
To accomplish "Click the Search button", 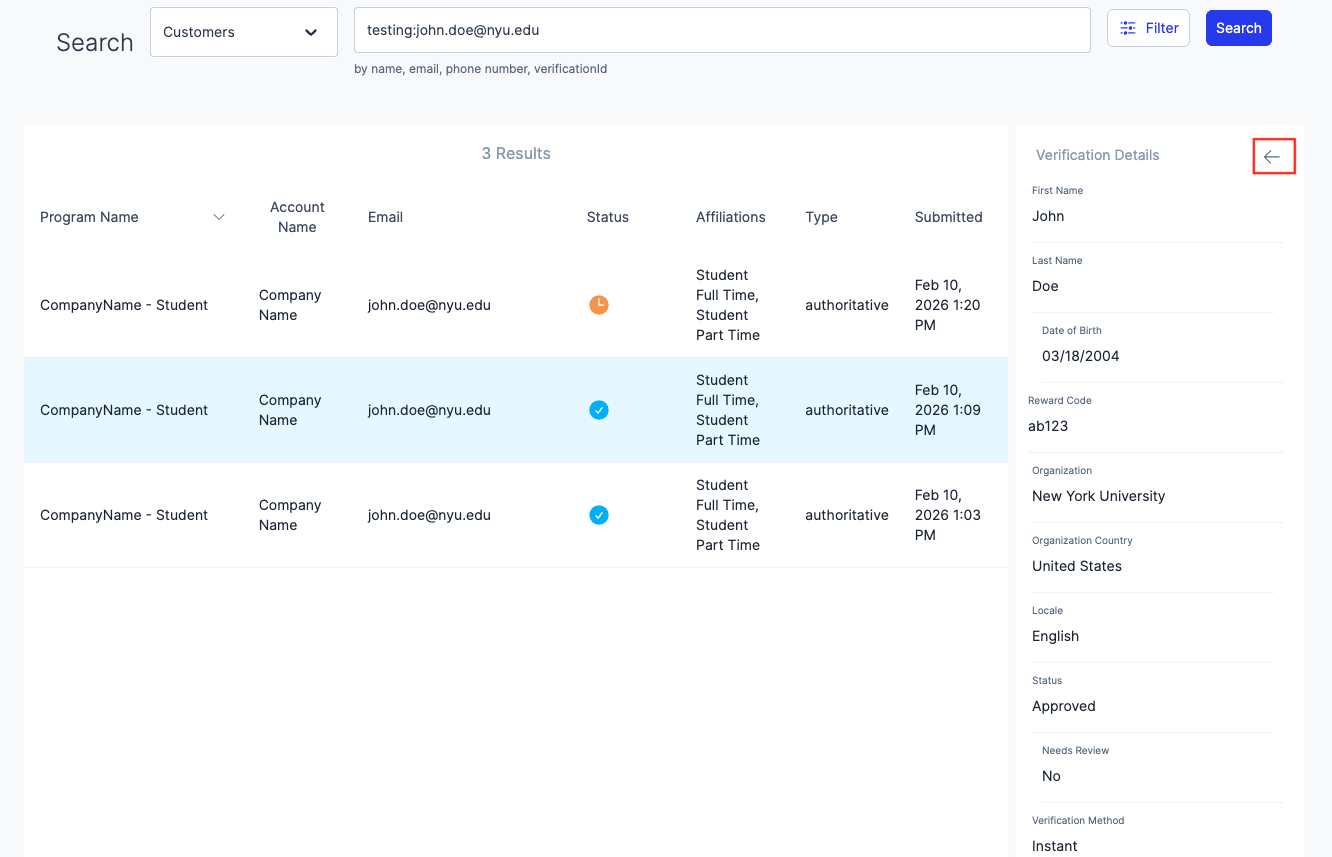I will tap(1239, 28).
